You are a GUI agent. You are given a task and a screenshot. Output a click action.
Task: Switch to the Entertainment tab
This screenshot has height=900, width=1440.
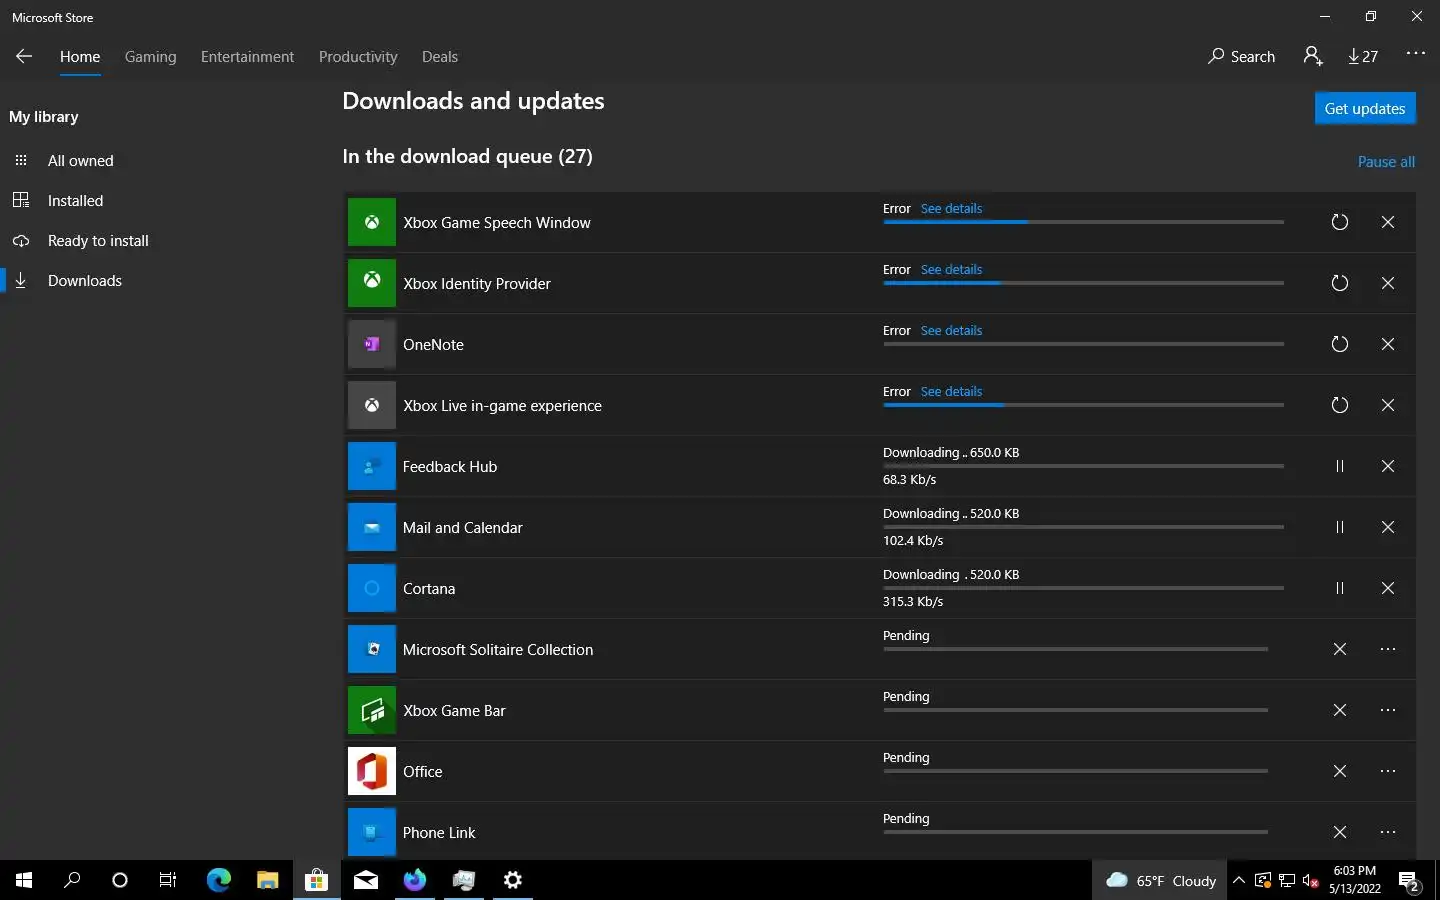247,56
